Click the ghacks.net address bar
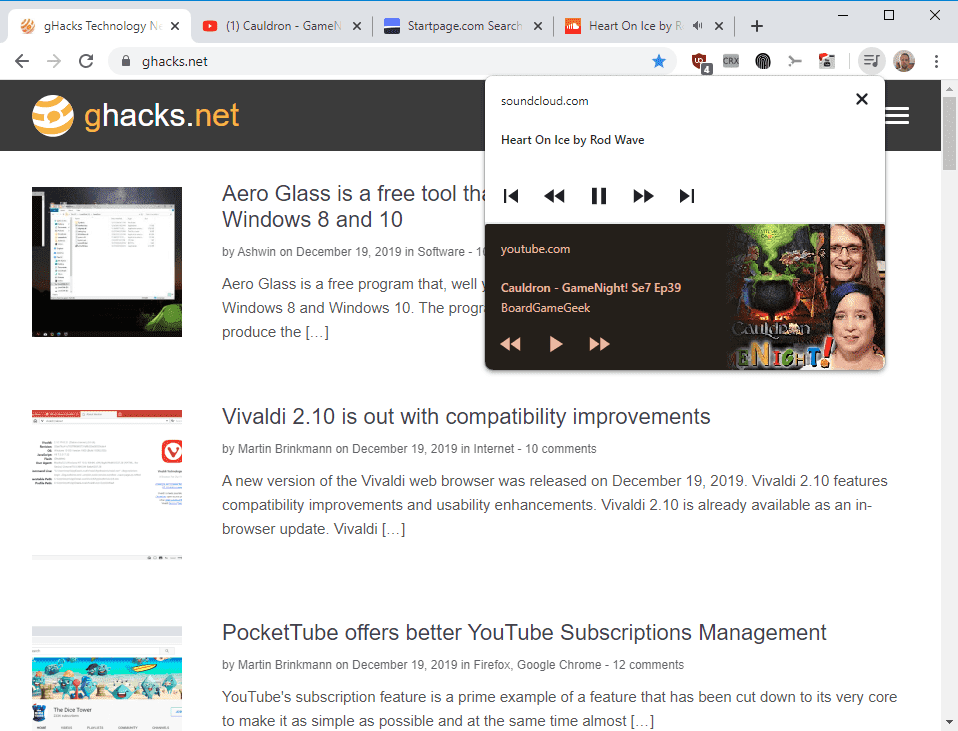The image size is (958, 731). click(x=391, y=61)
